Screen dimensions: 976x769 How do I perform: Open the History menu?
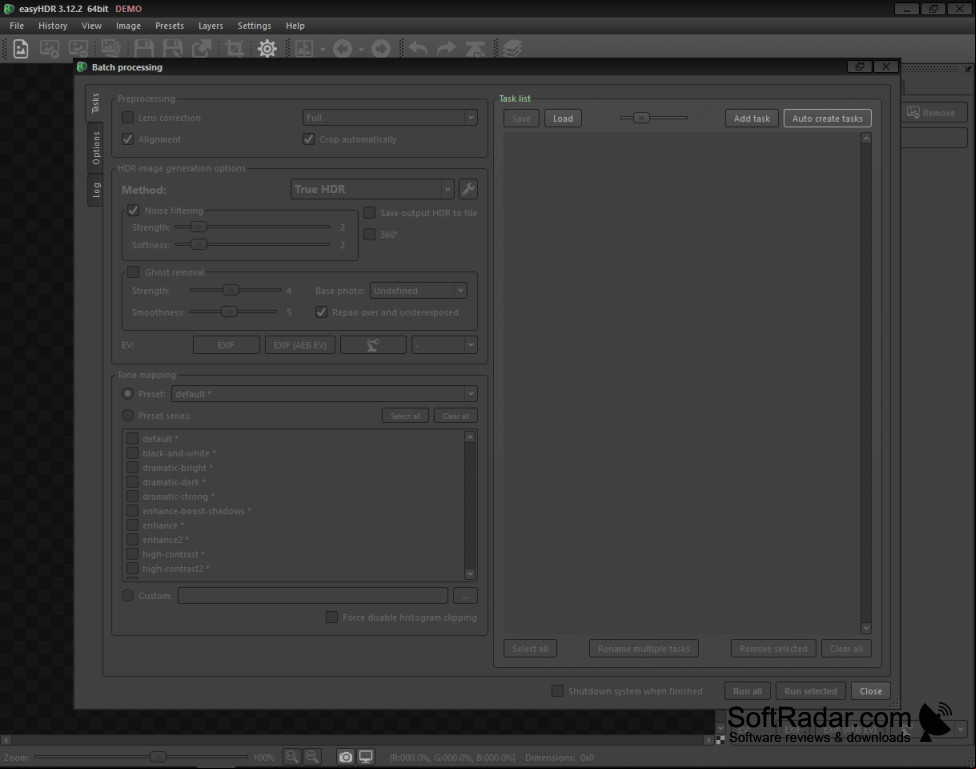pos(53,26)
